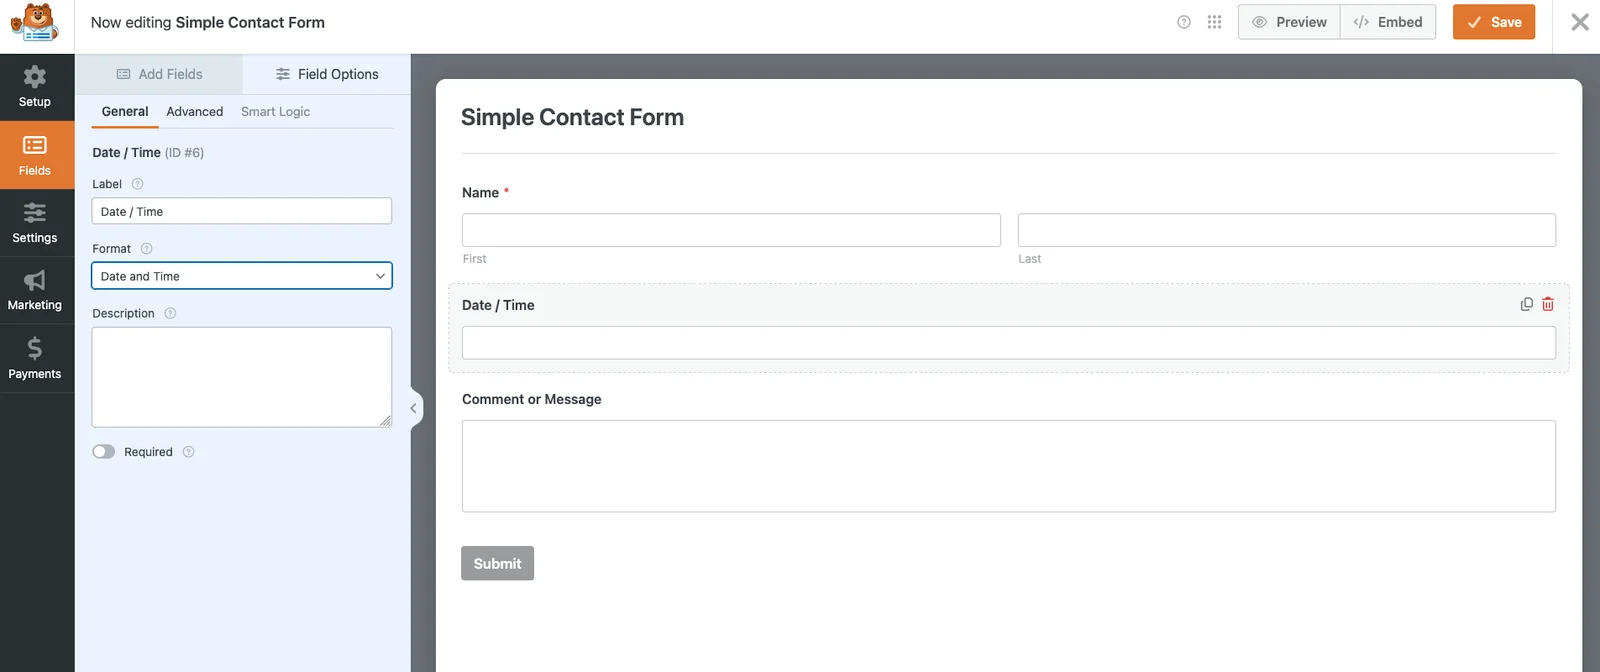1600x672 pixels.
Task: Open the Payments dollar section
Action: pyautogui.click(x=35, y=358)
